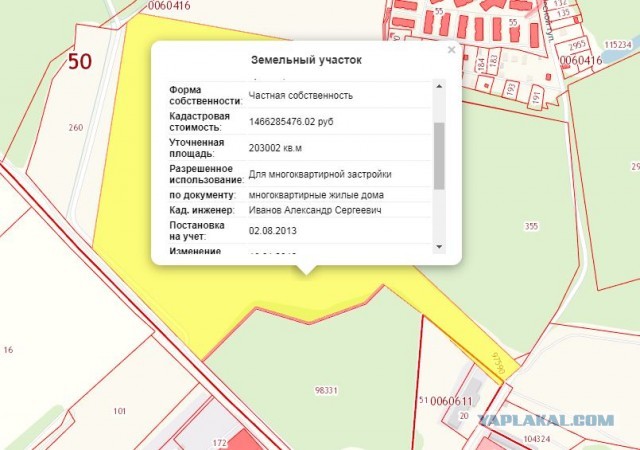Image resolution: width=640 pixels, height=450 pixels.
Task: Click parcel 104324 on the map
Action: (536, 439)
